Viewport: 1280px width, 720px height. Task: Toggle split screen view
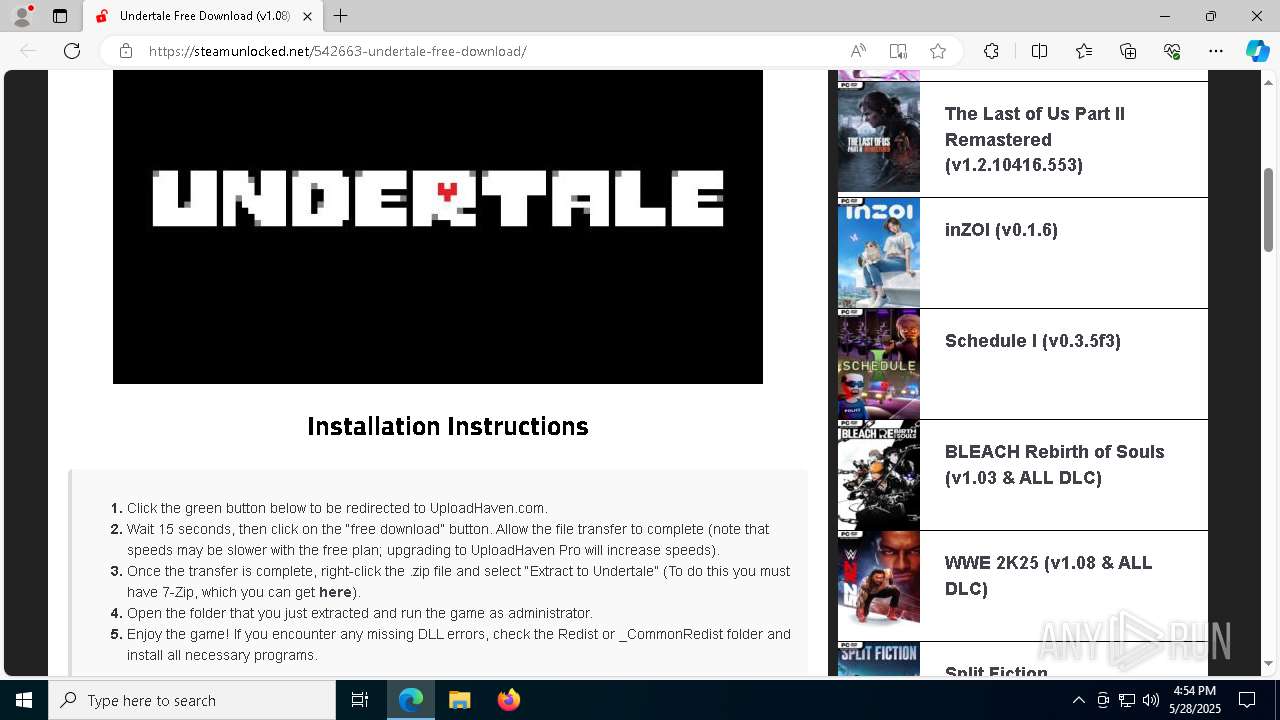1039,51
